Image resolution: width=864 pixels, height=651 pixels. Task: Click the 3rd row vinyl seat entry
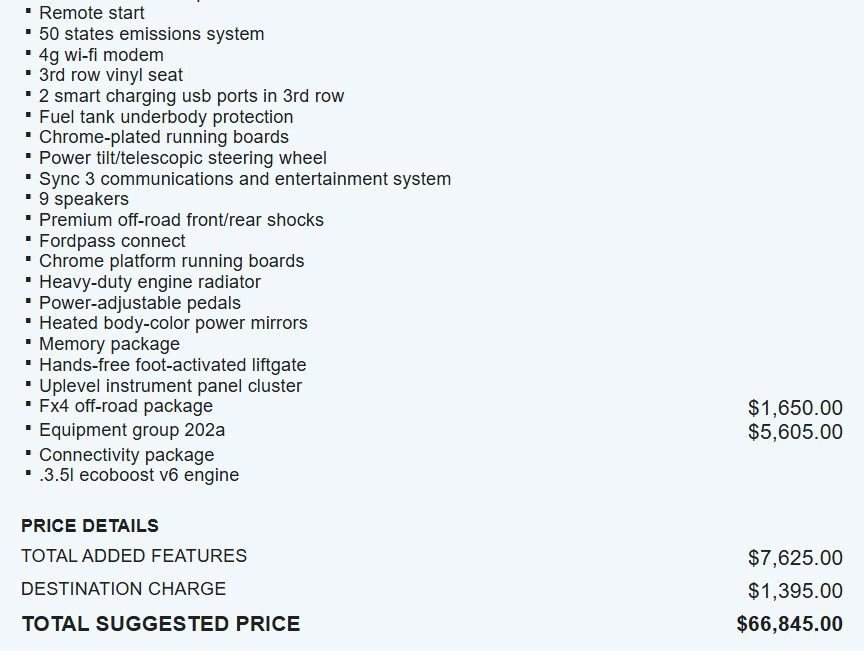[x=111, y=75]
